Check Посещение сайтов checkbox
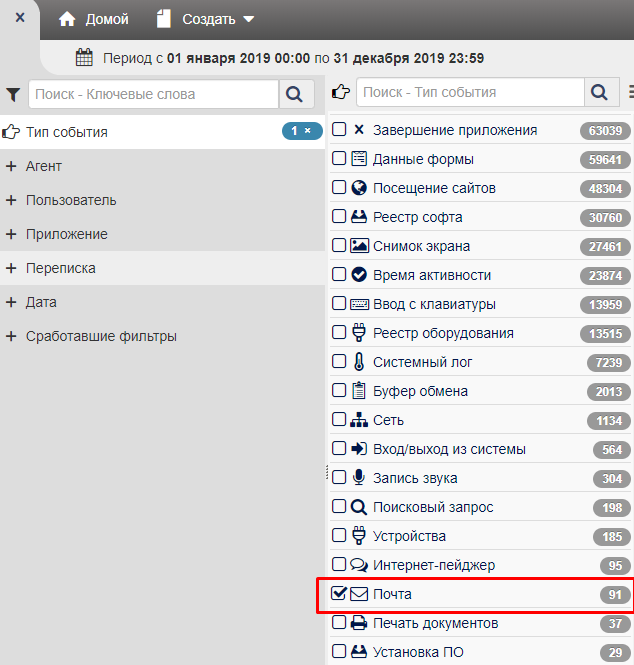This screenshot has height=665, width=634. (x=339, y=187)
